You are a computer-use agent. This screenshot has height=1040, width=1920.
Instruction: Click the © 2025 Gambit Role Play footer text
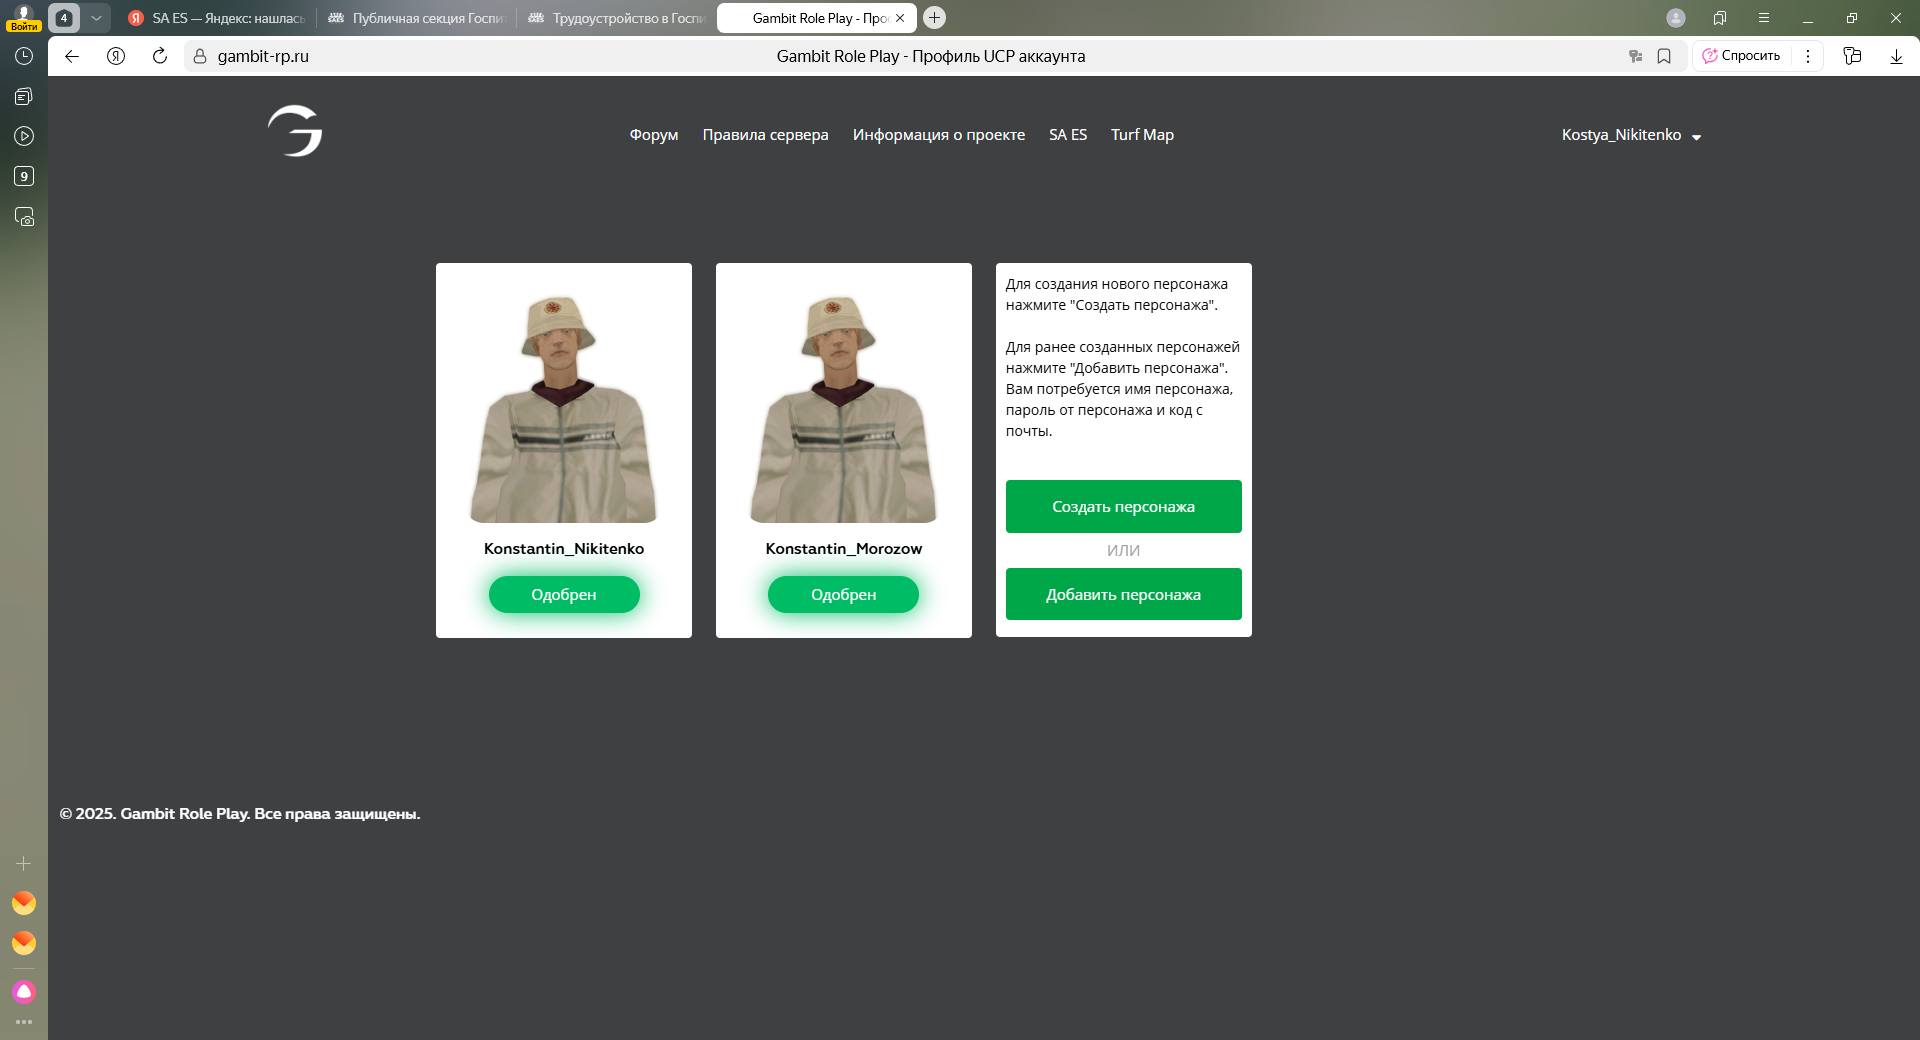point(240,814)
